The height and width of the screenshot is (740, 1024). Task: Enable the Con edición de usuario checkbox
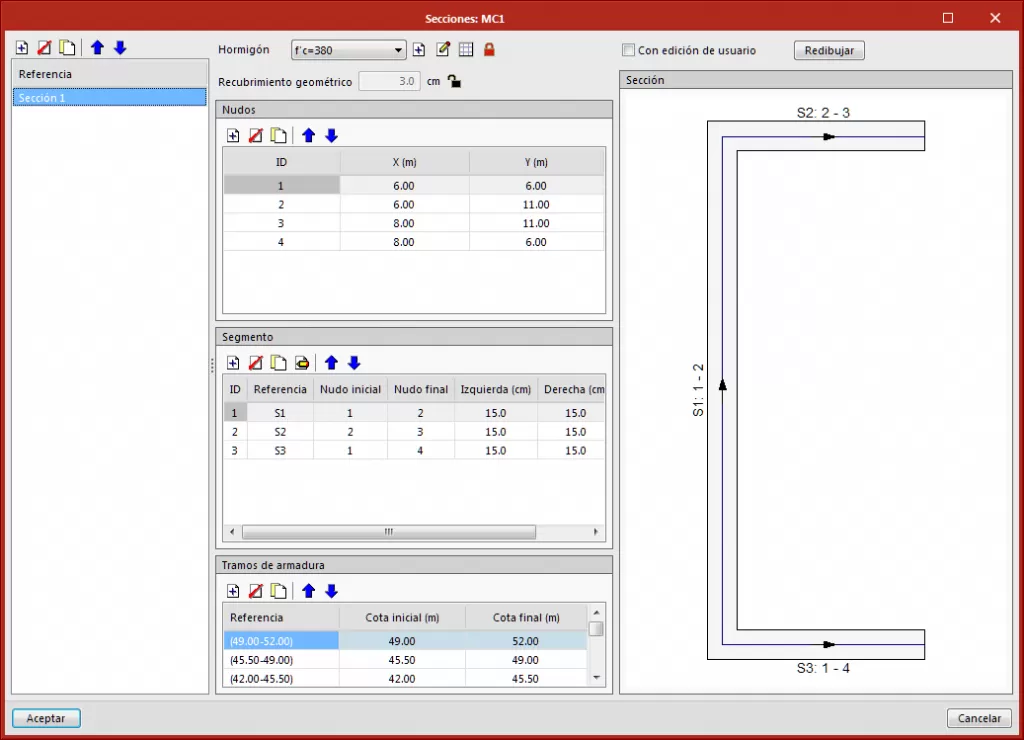[628, 50]
